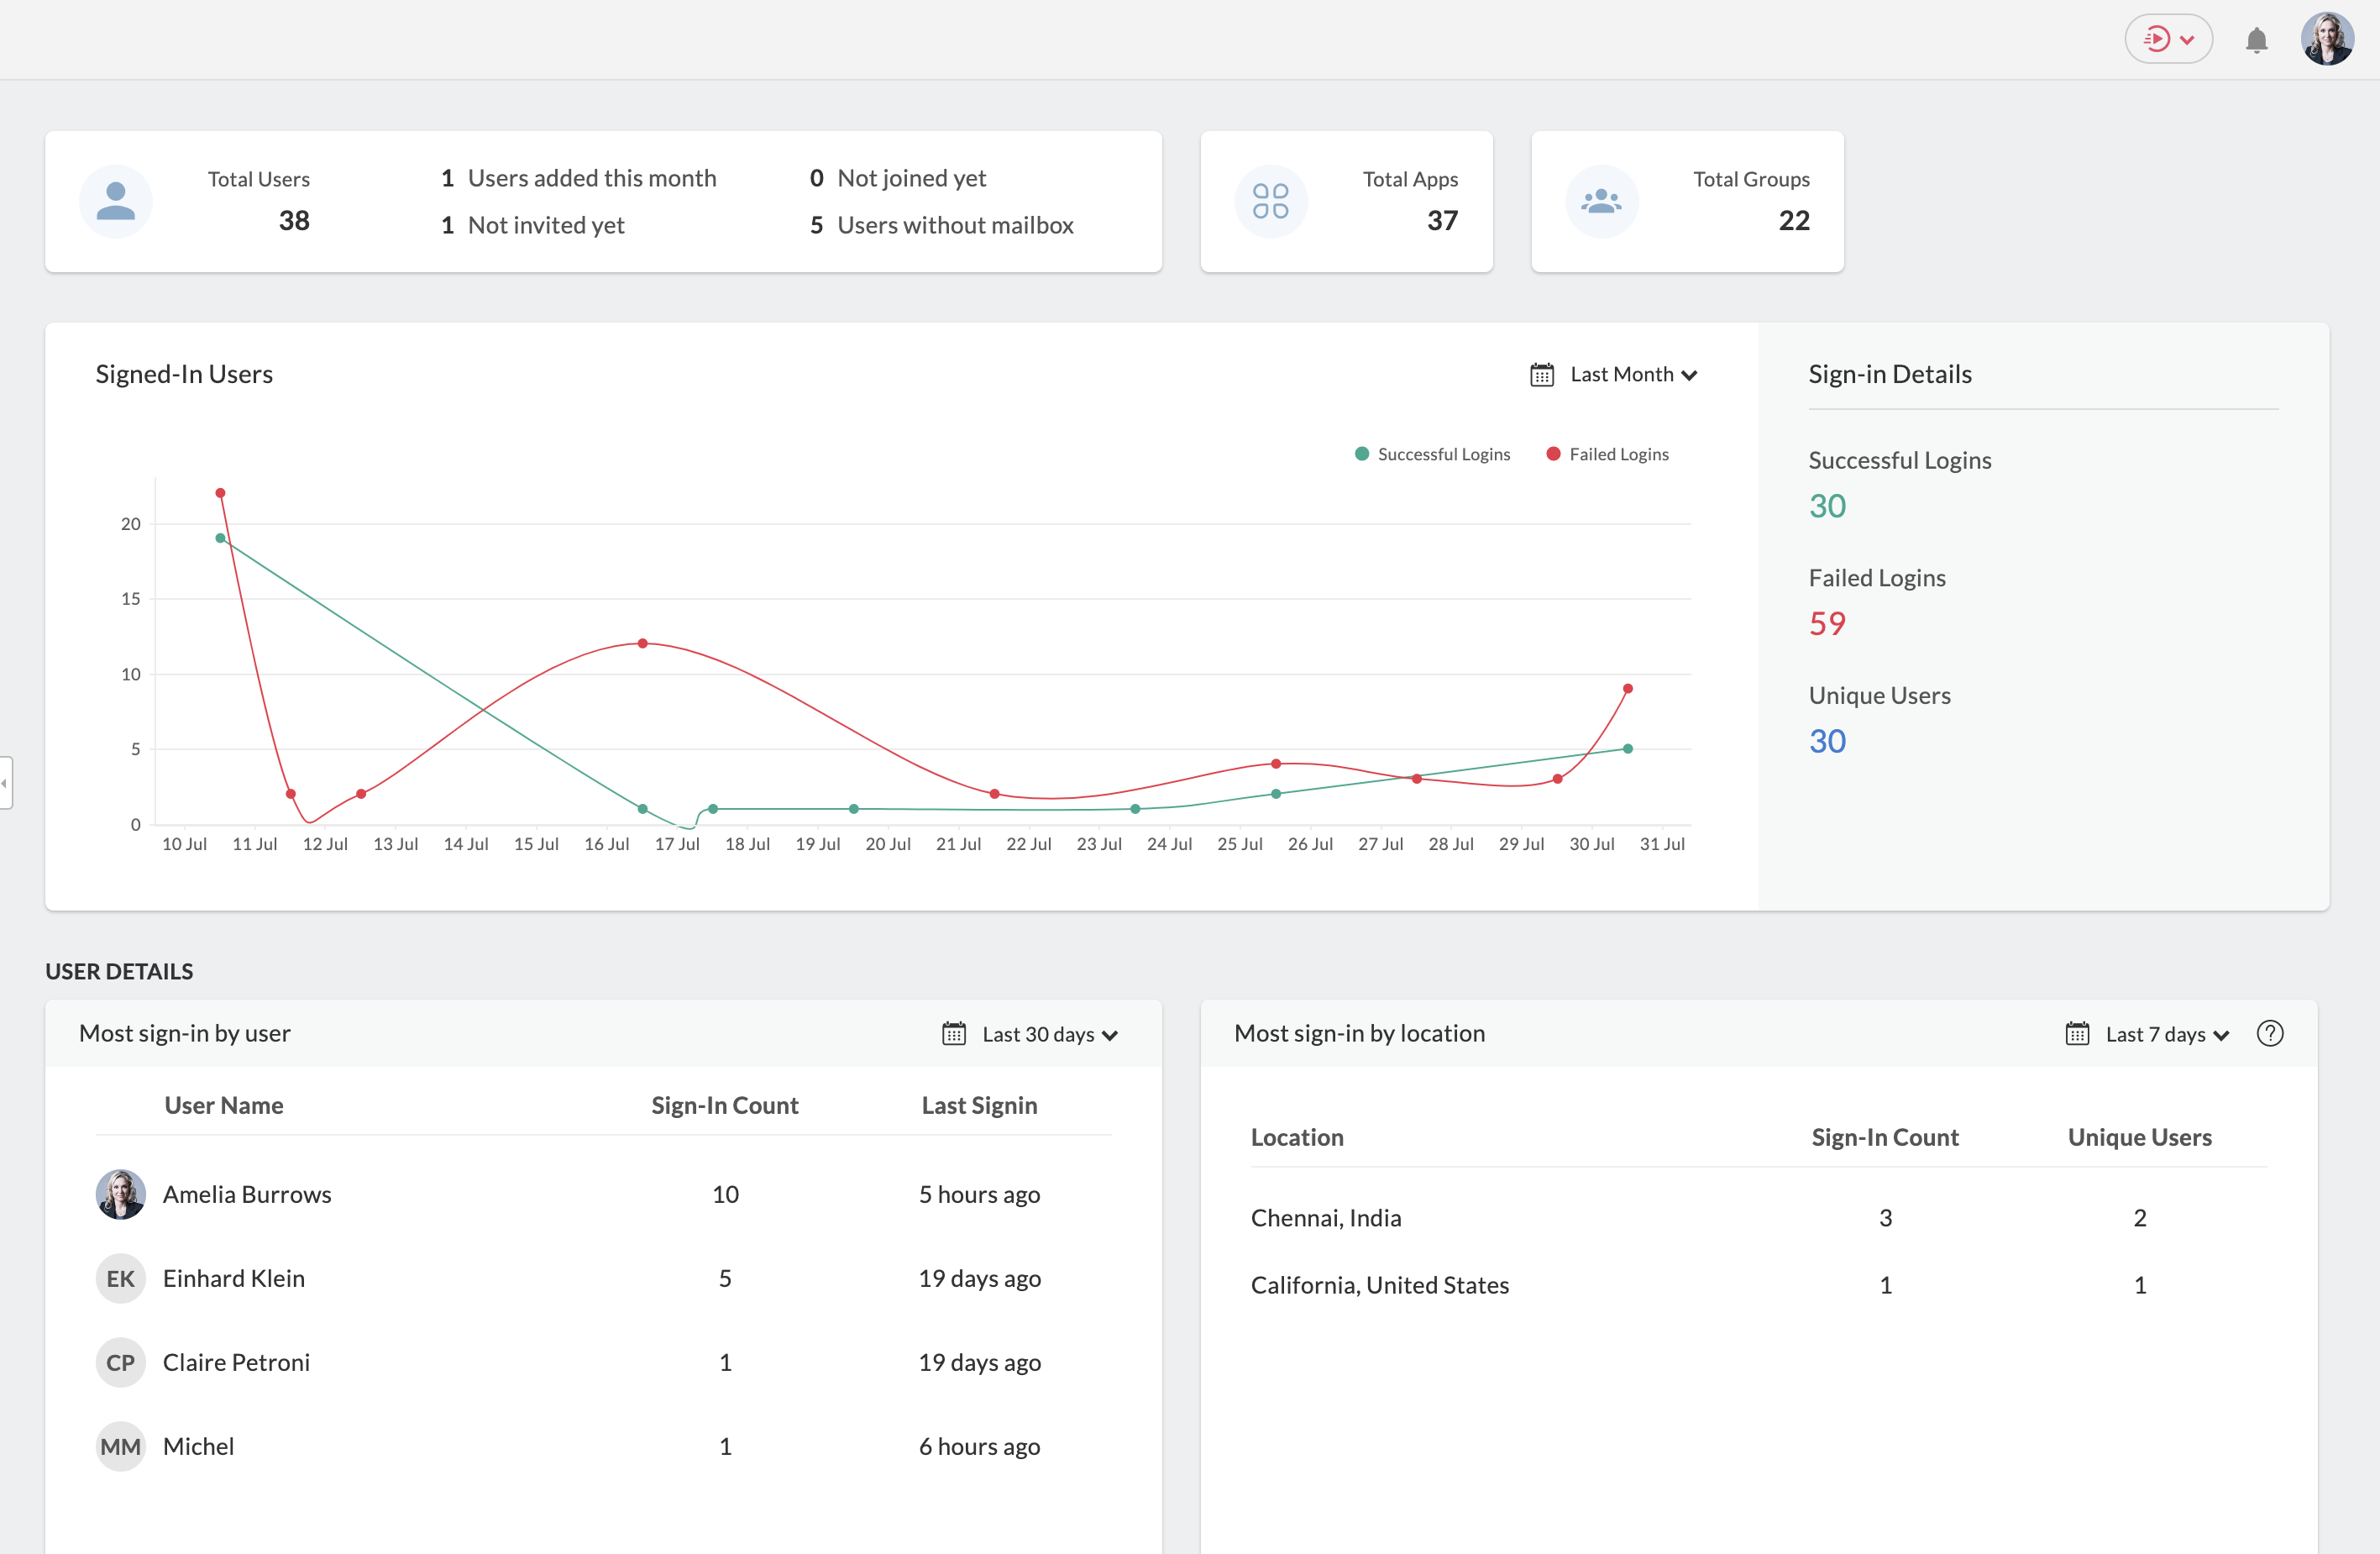Open Amelia Burrows user row
2380x1554 pixels.
(247, 1194)
